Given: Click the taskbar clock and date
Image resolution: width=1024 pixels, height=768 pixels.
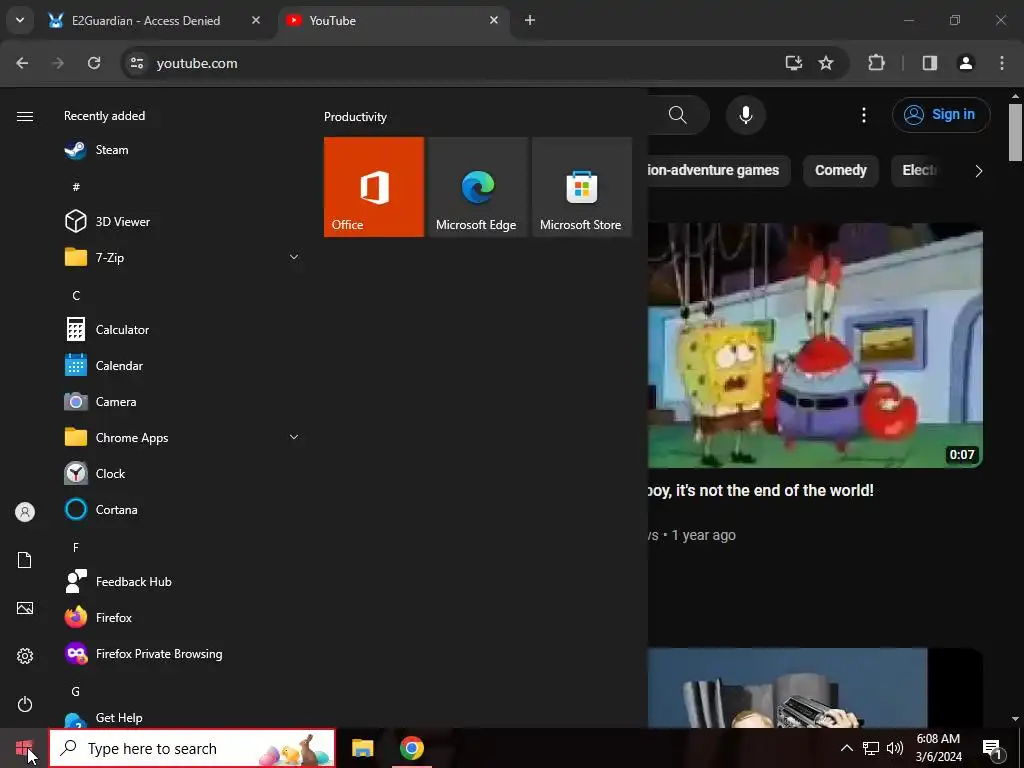Looking at the screenshot, I should [938, 748].
